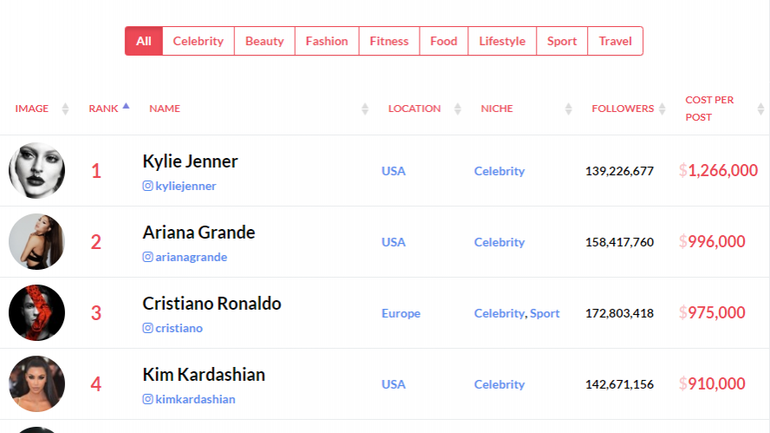Viewport: 770px width, 433px height.
Task: Sort by Followers column arrows
Action: [x=662, y=108]
